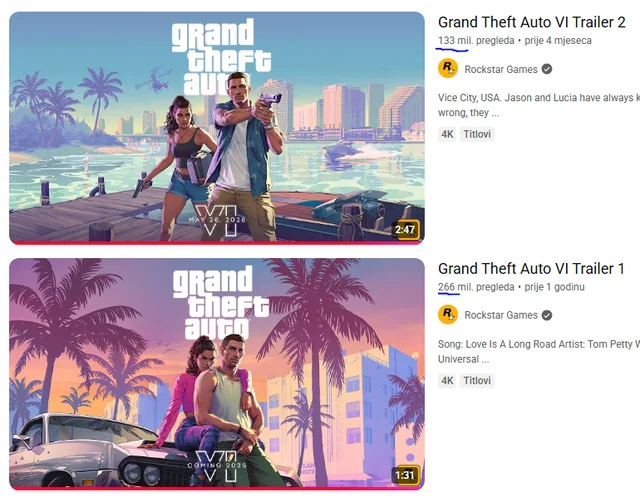The width and height of the screenshot is (640, 502).
Task: Click the 1:31 duration label on Trailer 1
Action: 405,475
